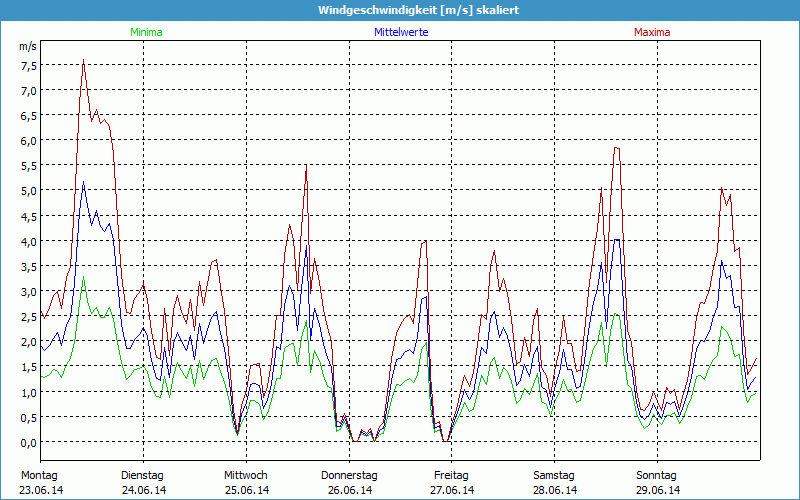Click the blue Mittelwerte peak on Monday
Image resolution: width=800 pixels, height=500 pixels.
(x=84, y=182)
